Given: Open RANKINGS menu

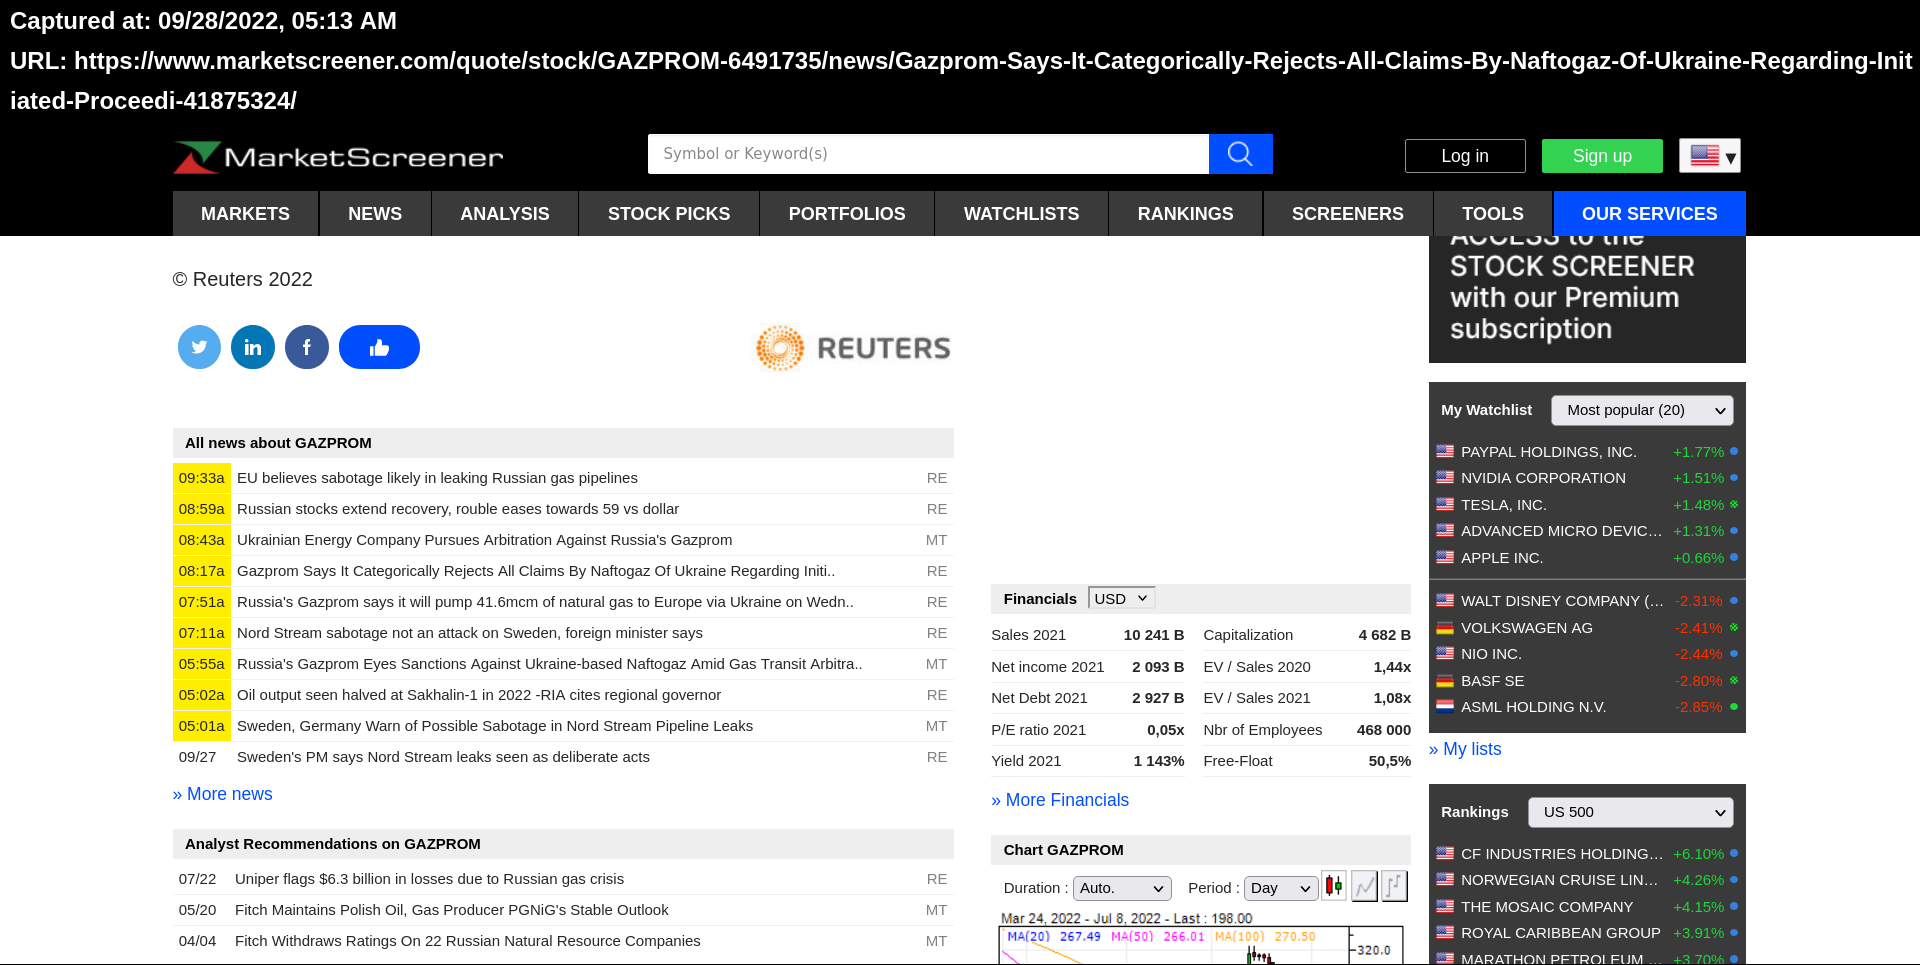Looking at the screenshot, I should (x=1185, y=214).
